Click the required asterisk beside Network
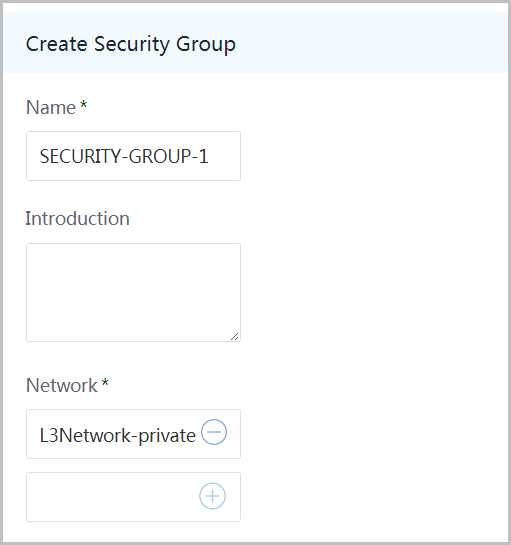This screenshot has width=511, height=545. pos(105,383)
